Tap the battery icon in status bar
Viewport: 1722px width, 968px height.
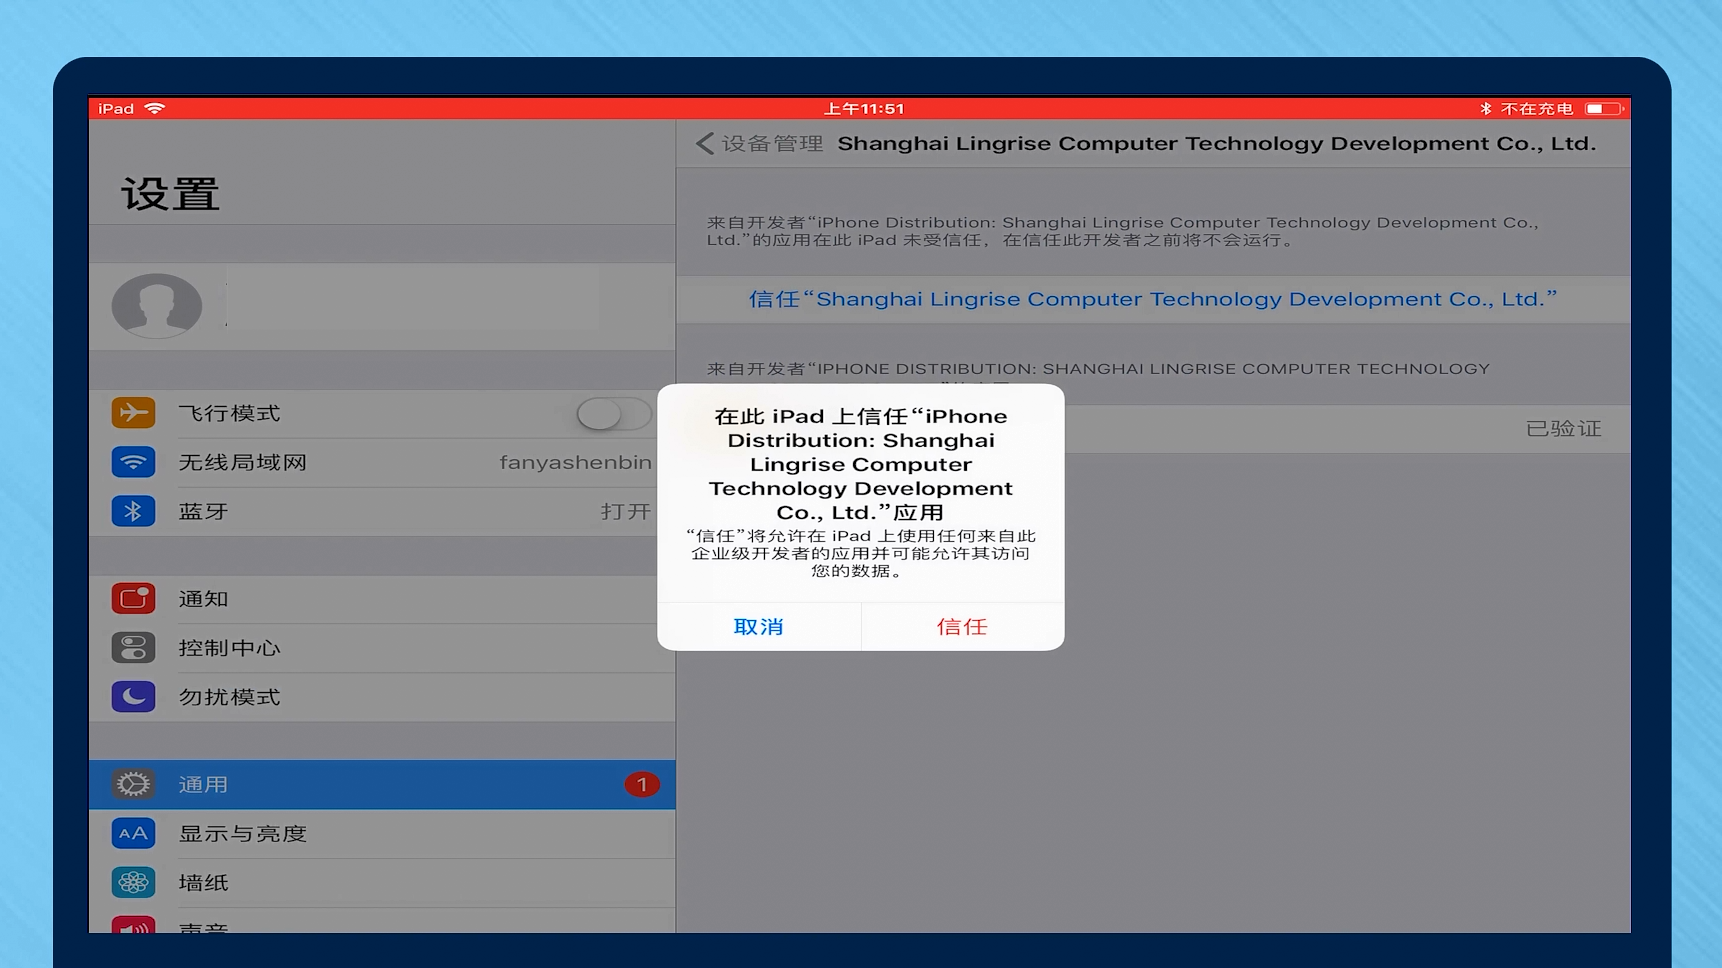pos(1604,108)
